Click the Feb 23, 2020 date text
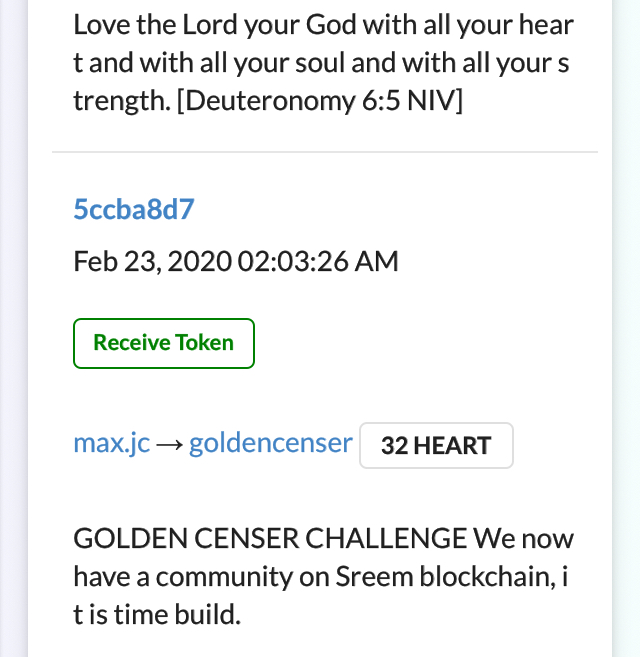Screen dimensions: 640x657 (153, 261)
